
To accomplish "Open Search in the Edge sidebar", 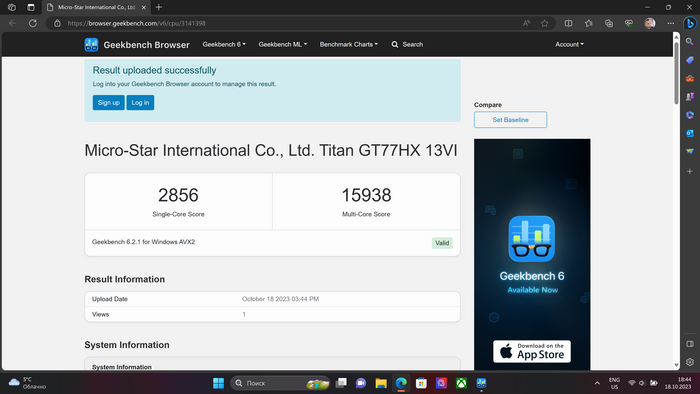I will point(690,41).
